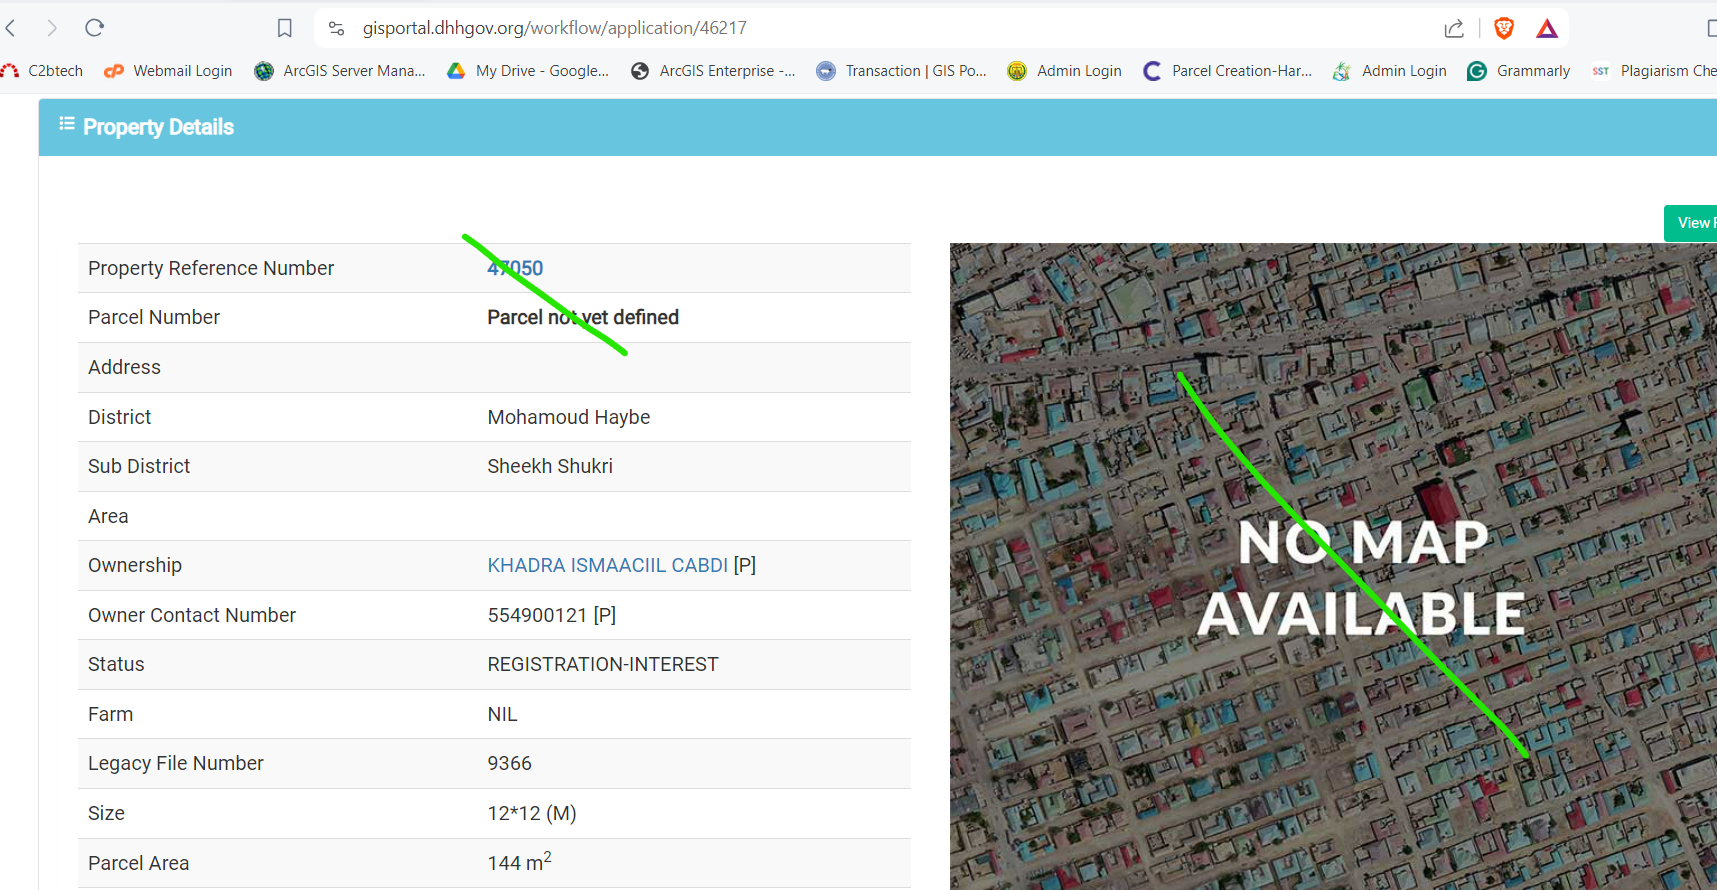The width and height of the screenshot is (1717, 890).
Task: Open the Webmail Login bookmark
Action: [169, 71]
